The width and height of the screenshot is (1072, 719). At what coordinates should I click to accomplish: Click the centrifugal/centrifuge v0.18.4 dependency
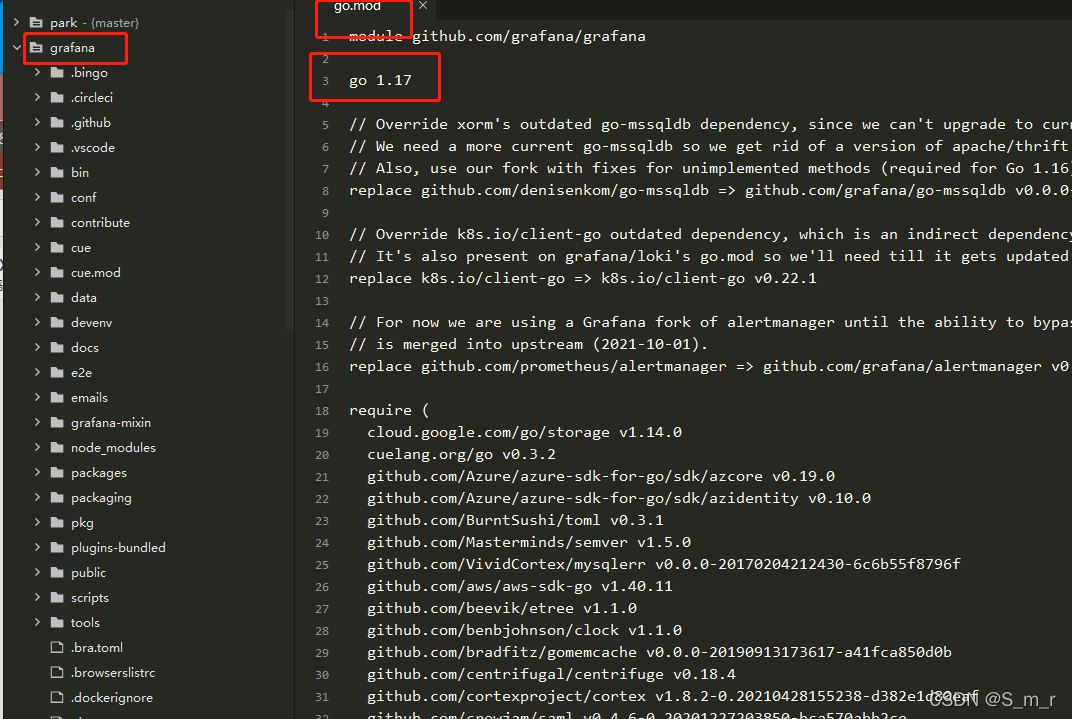[551, 675]
